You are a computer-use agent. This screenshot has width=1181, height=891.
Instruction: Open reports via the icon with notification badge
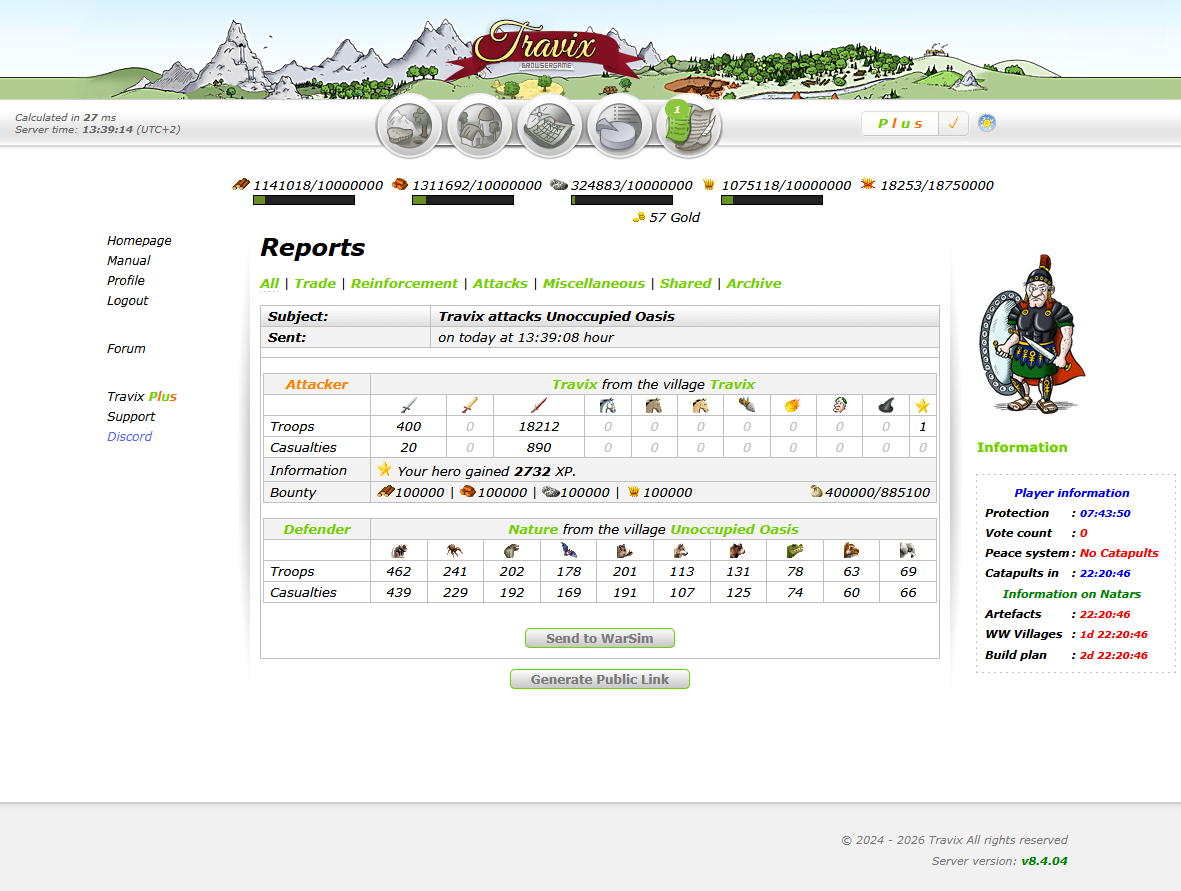pyautogui.click(x=688, y=127)
